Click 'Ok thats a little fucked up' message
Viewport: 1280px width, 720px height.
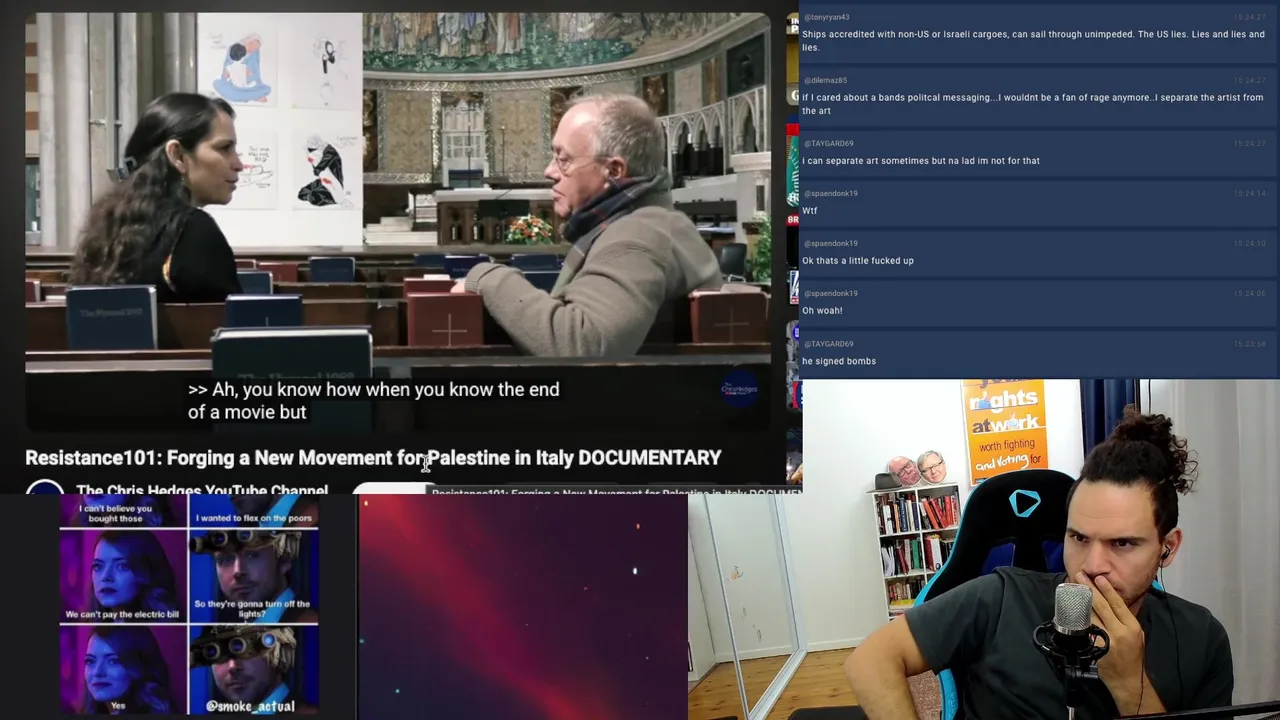tap(858, 260)
